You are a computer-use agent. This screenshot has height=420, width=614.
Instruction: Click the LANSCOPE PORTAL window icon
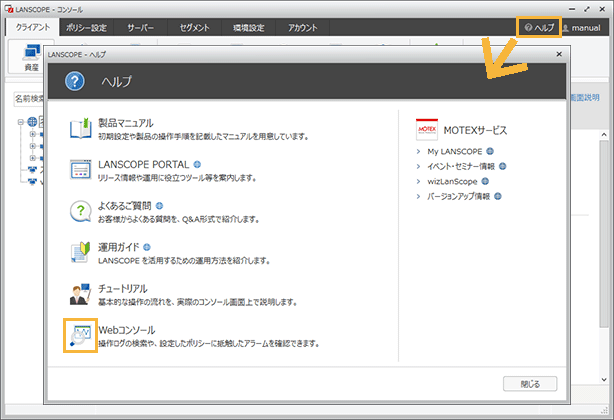[81, 169]
